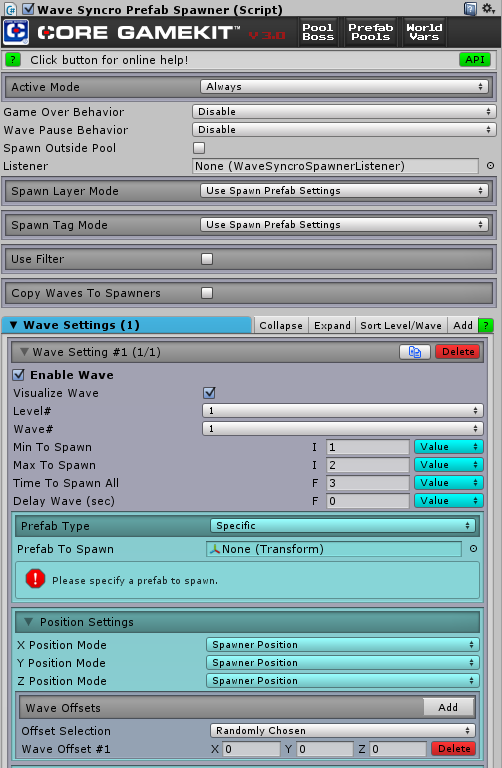Open object picker for Listener field
502x768 pixels.
pyautogui.click(x=490, y=166)
